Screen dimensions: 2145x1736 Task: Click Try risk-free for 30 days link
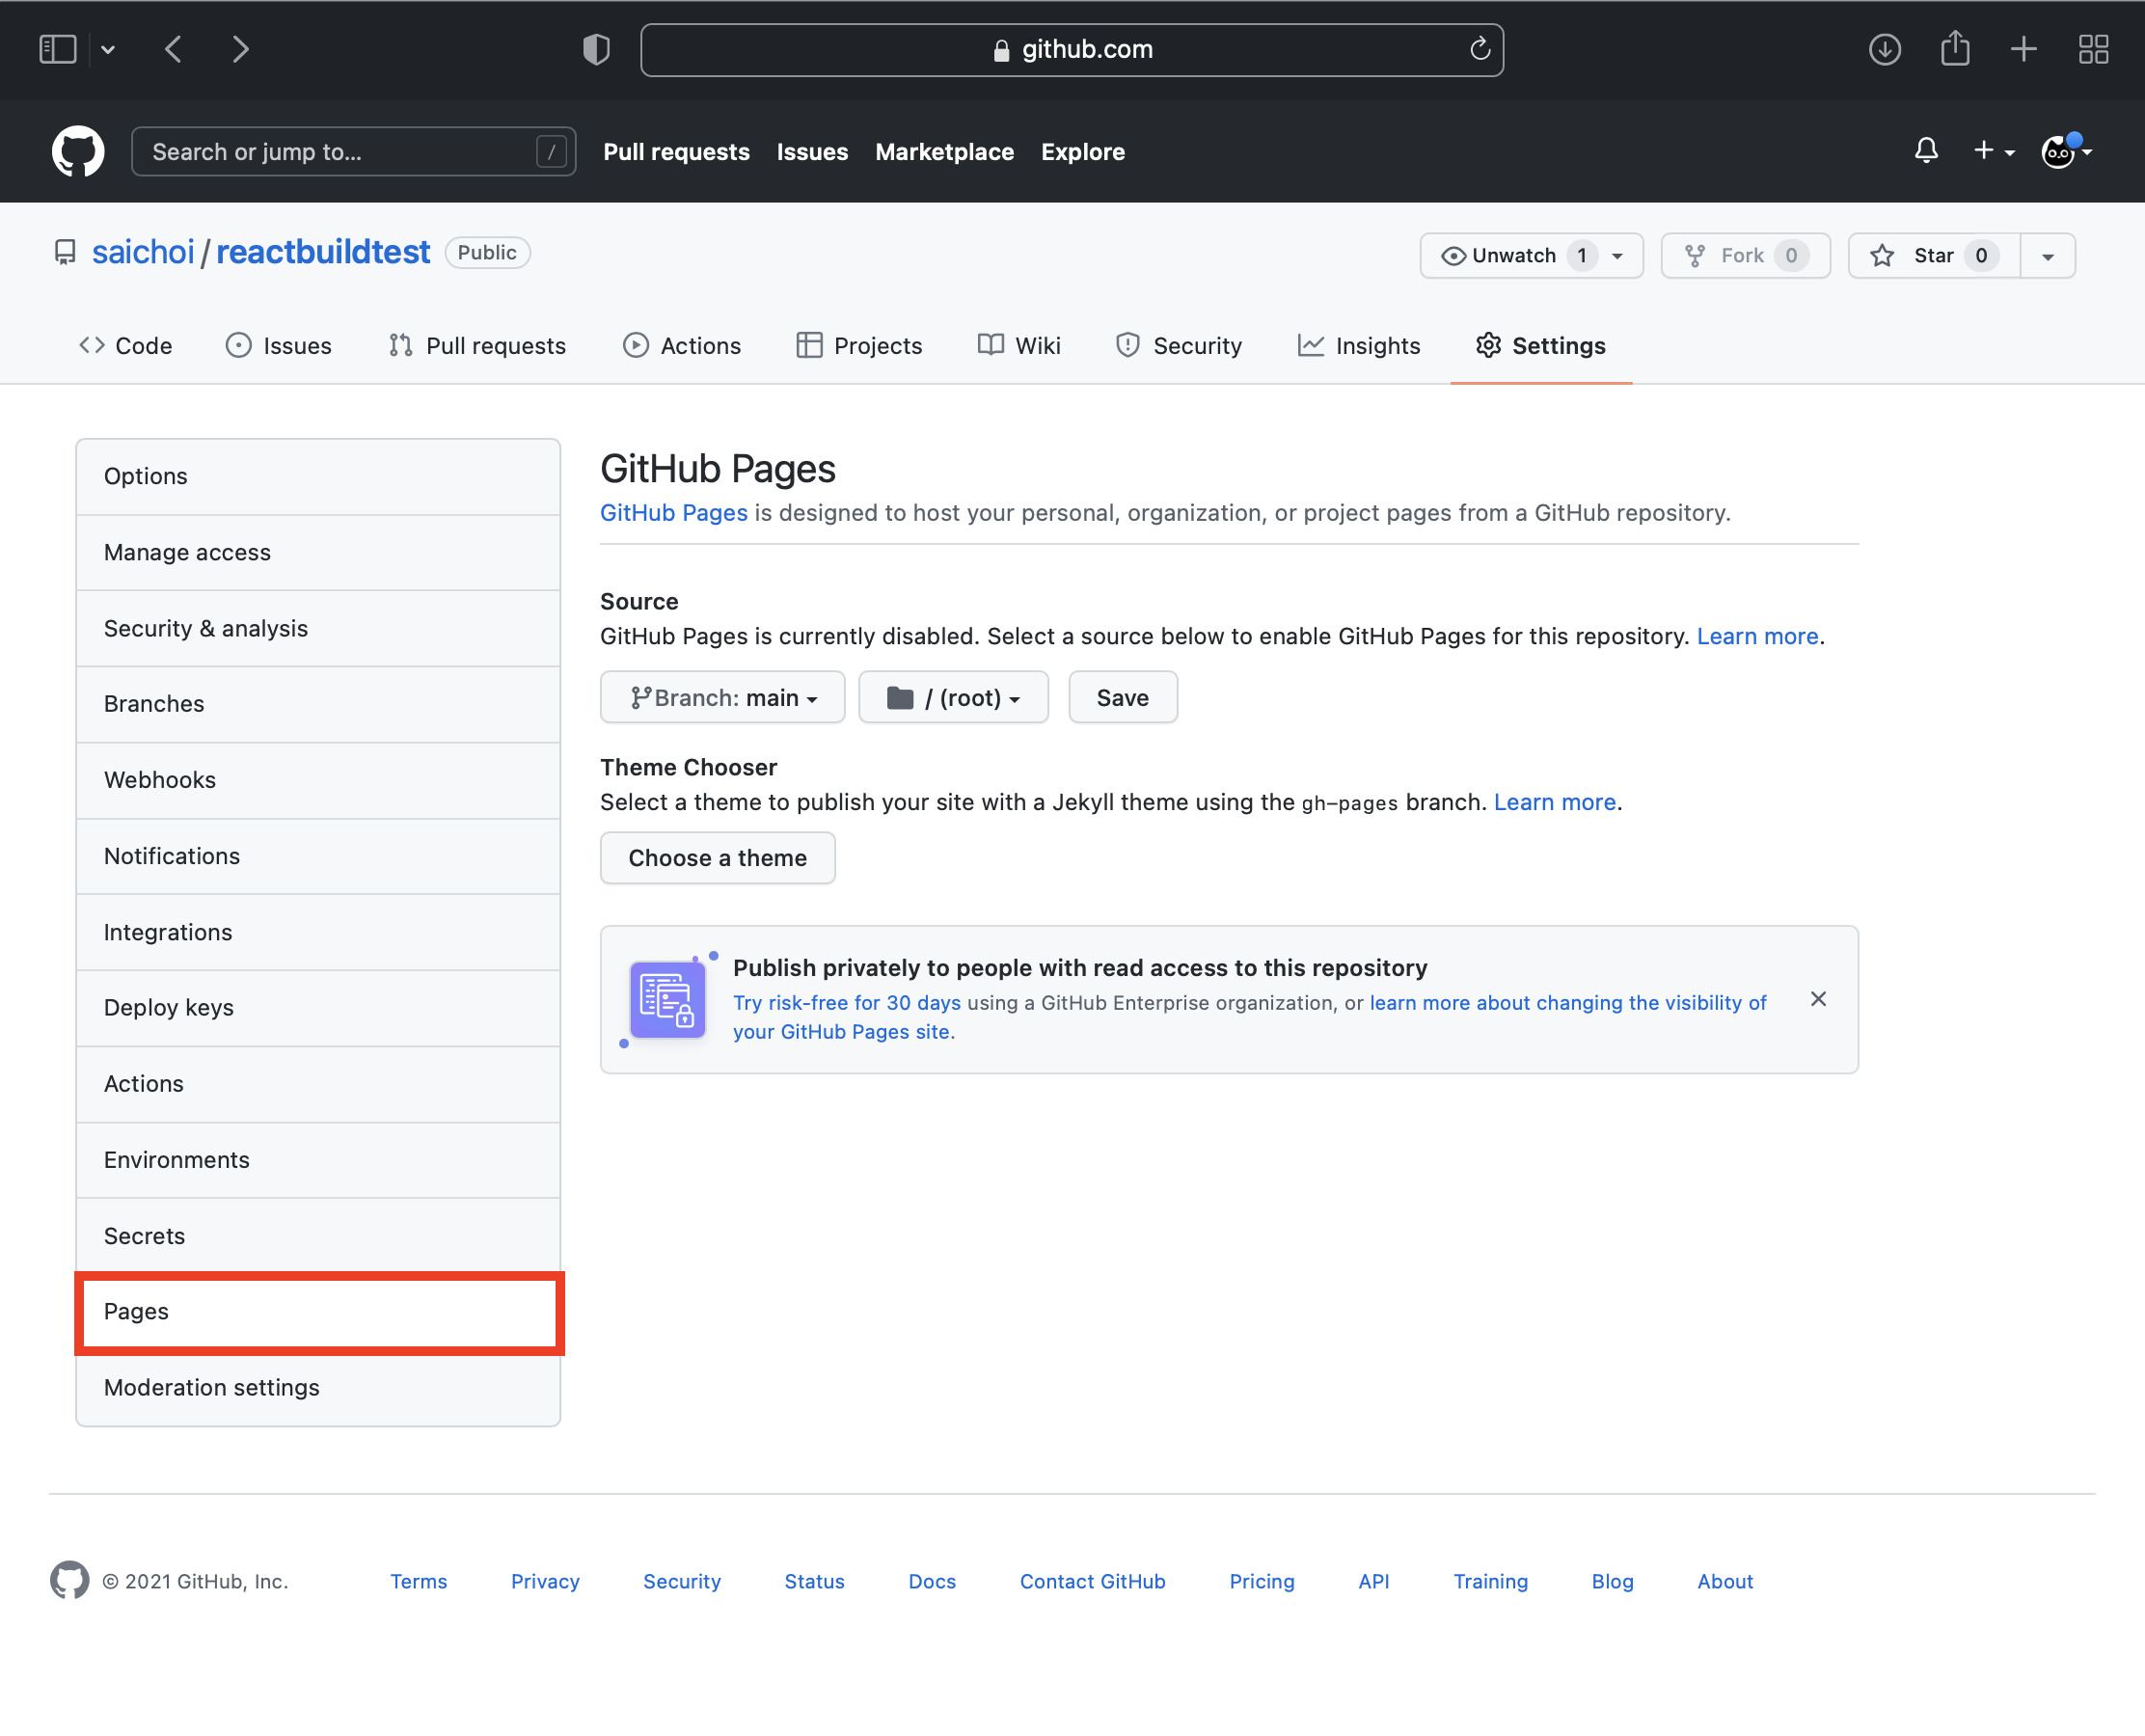[846, 1003]
